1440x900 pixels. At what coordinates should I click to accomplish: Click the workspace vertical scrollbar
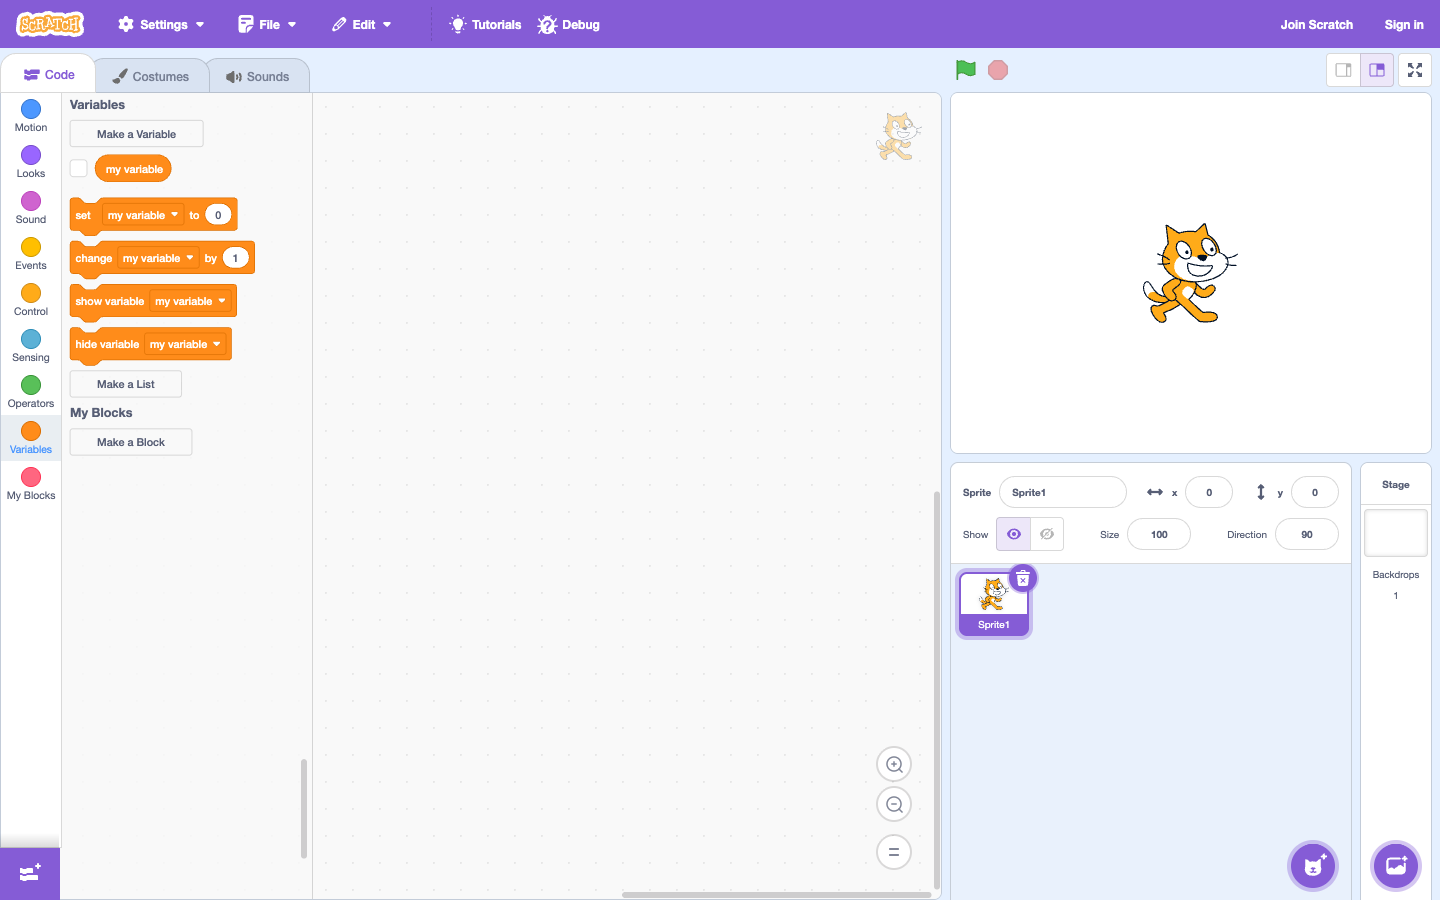tap(936, 690)
